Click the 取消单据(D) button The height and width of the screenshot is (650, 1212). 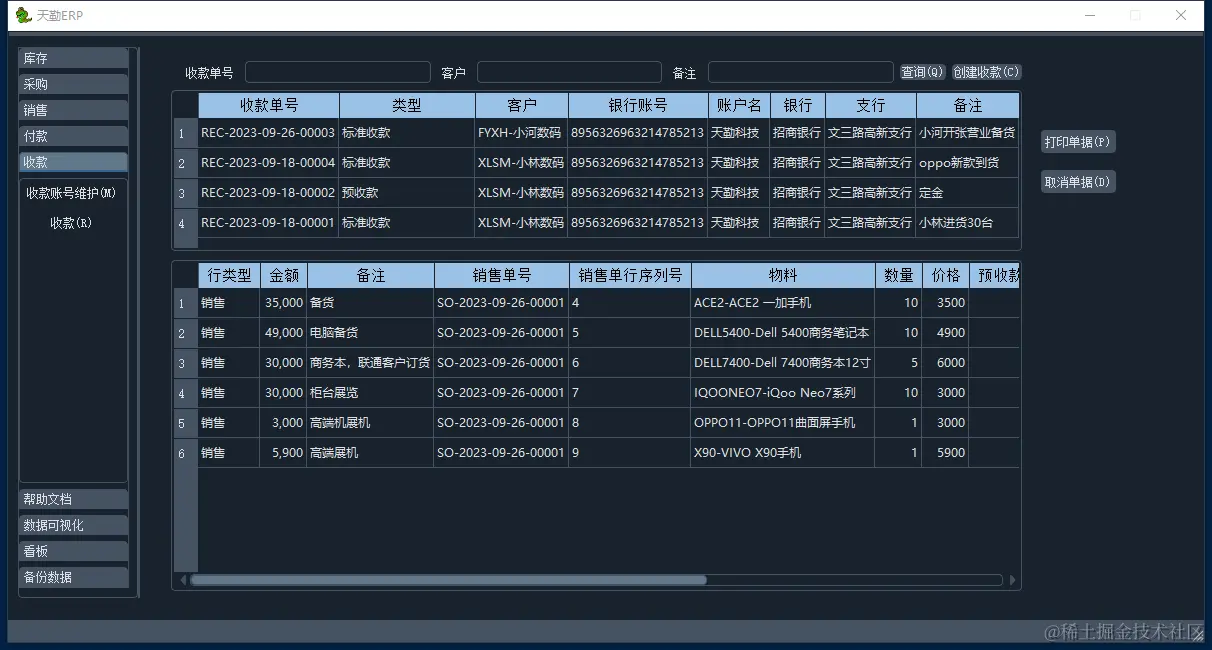click(x=1077, y=181)
